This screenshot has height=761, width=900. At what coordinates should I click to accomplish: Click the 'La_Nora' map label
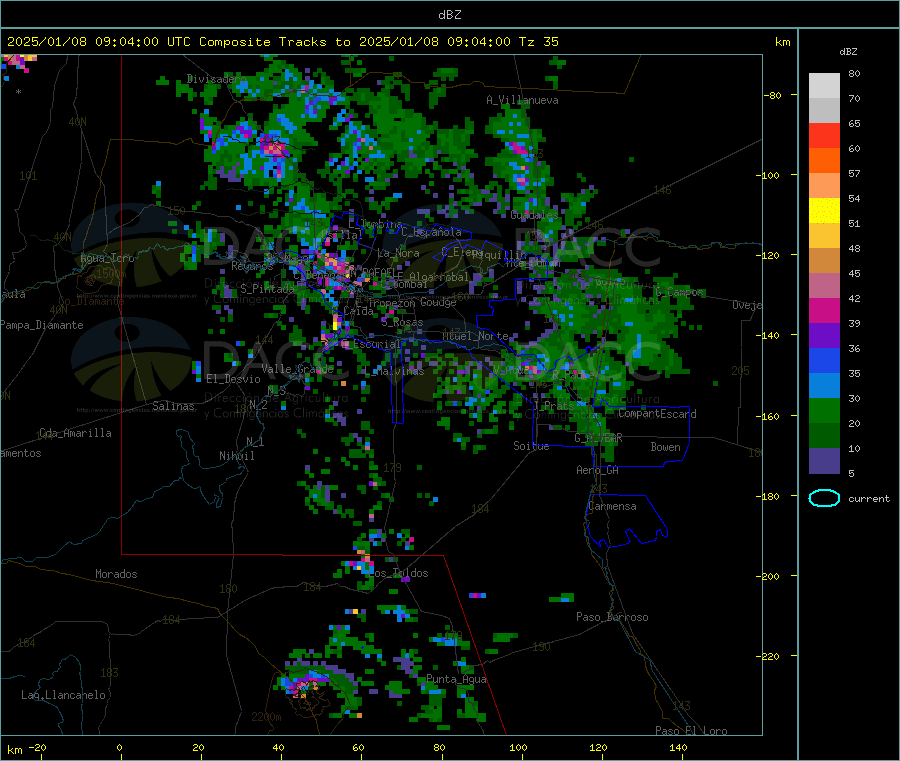pyautogui.click(x=398, y=253)
